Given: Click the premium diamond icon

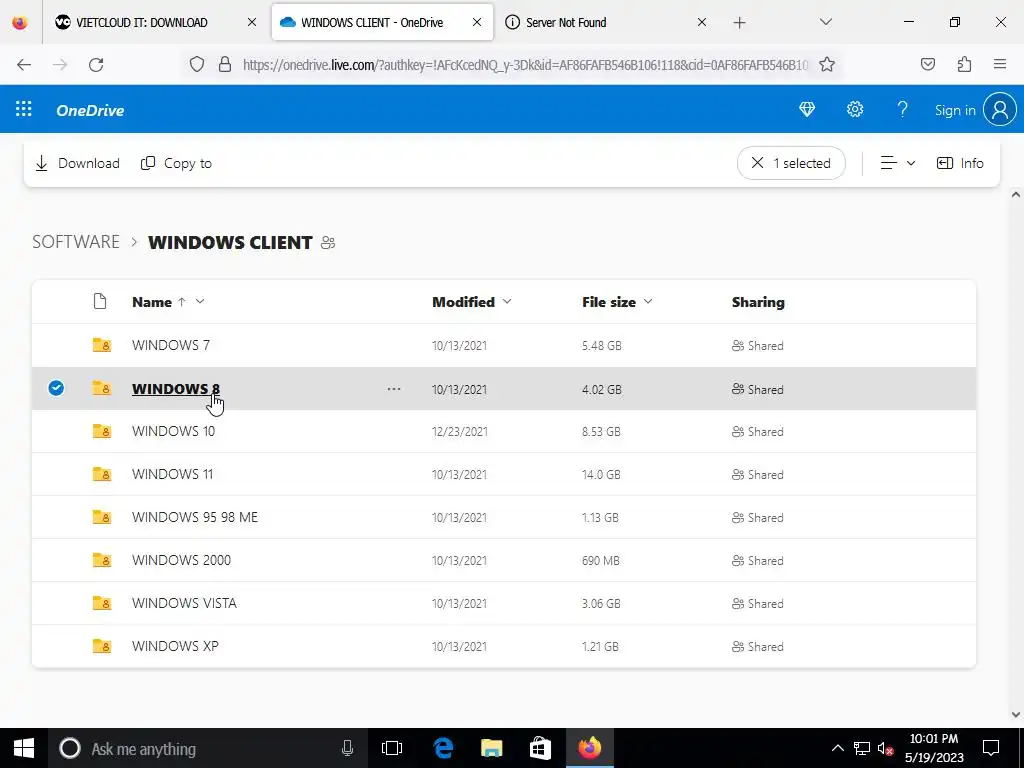Looking at the screenshot, I should [x=807, y=110].
